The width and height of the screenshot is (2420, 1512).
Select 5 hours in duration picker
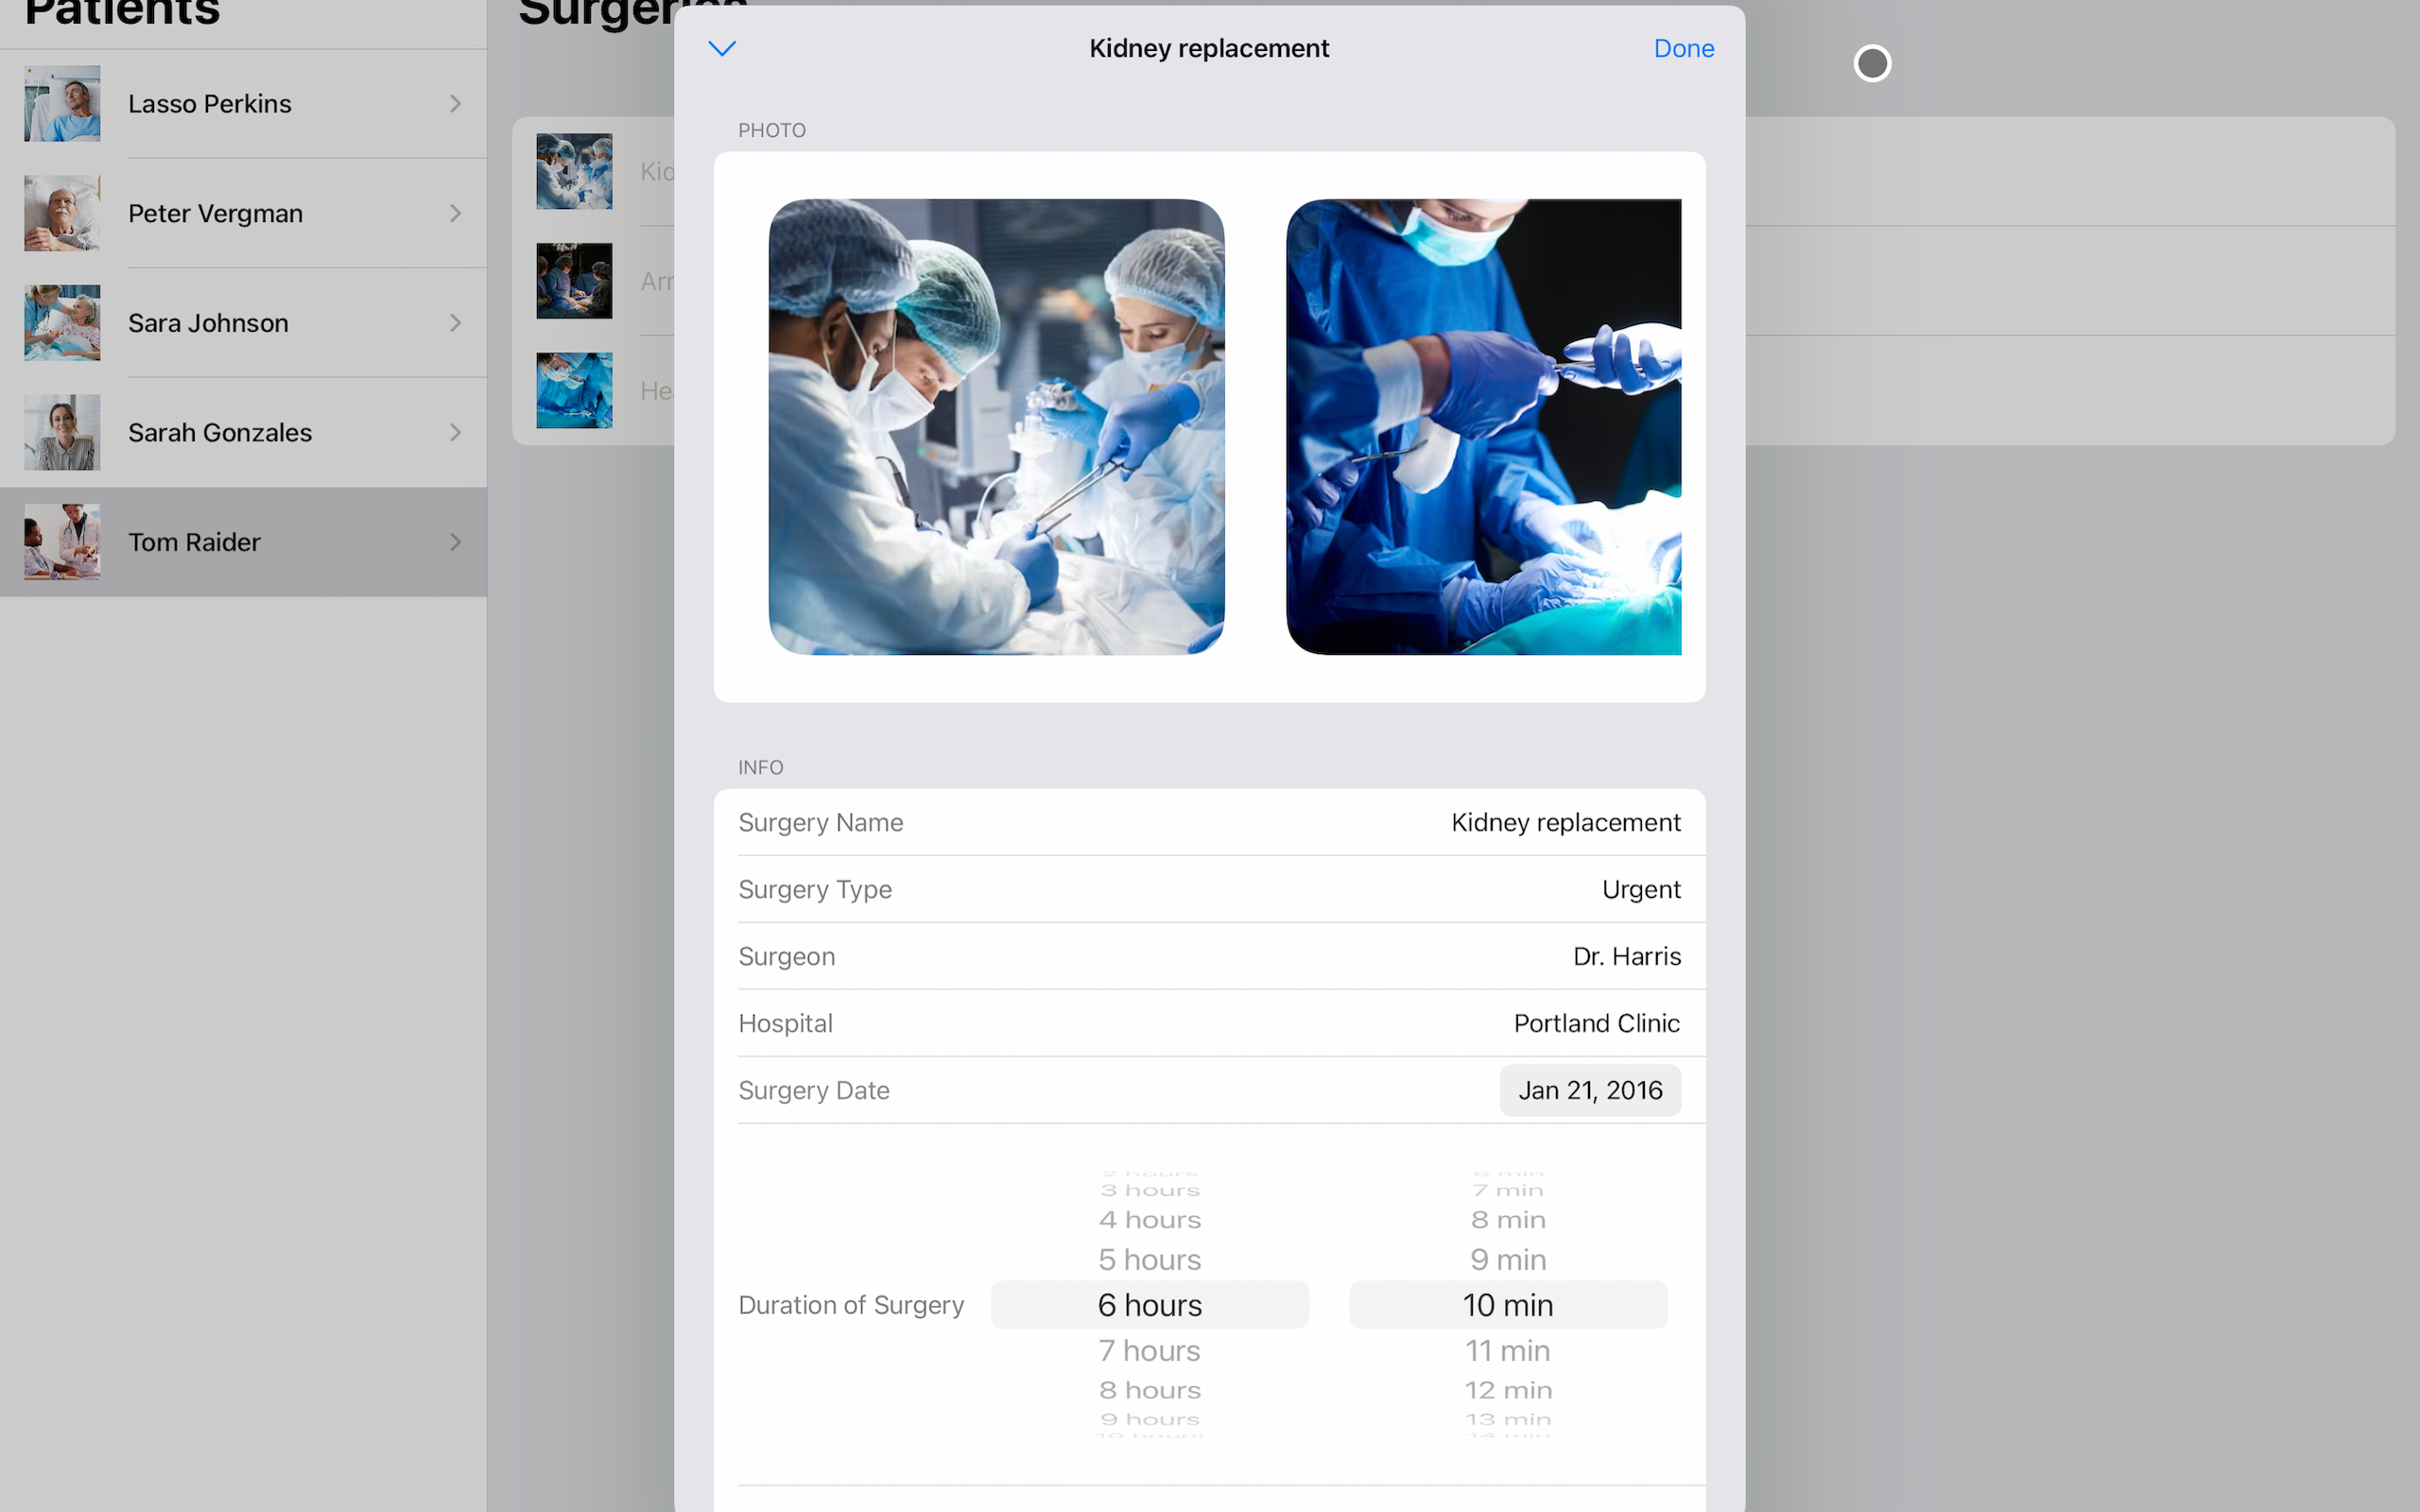[1149, 1259]
